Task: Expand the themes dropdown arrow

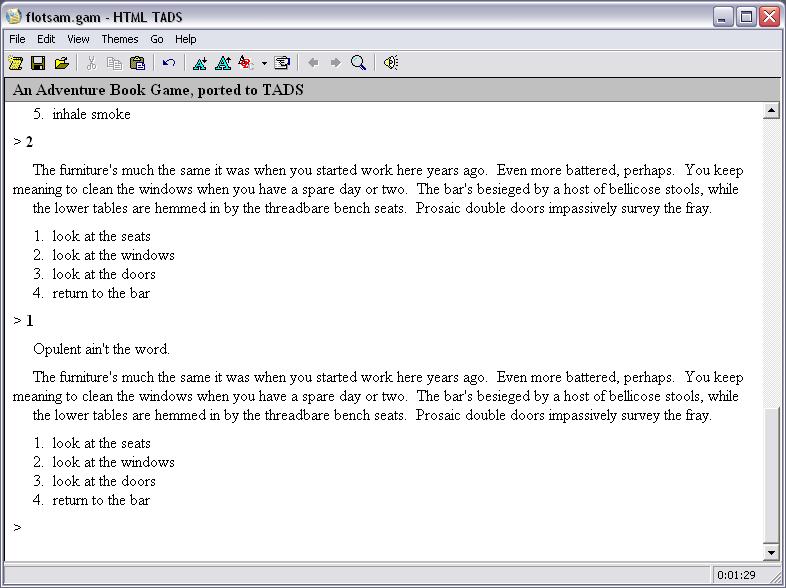Action: point(264,64)
